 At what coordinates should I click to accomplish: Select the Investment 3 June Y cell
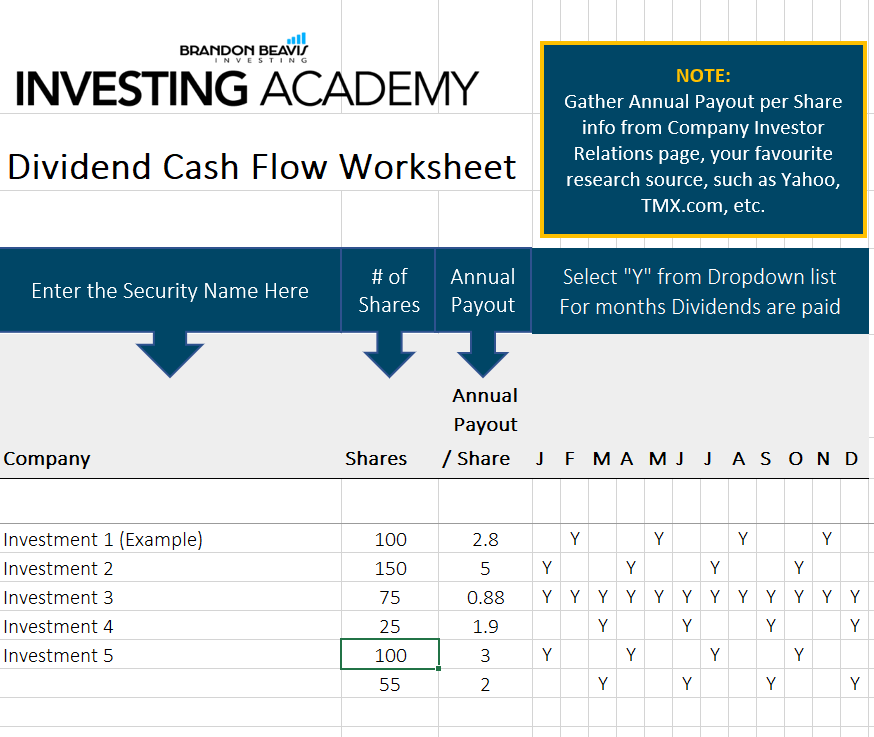(x=687, y=597)
